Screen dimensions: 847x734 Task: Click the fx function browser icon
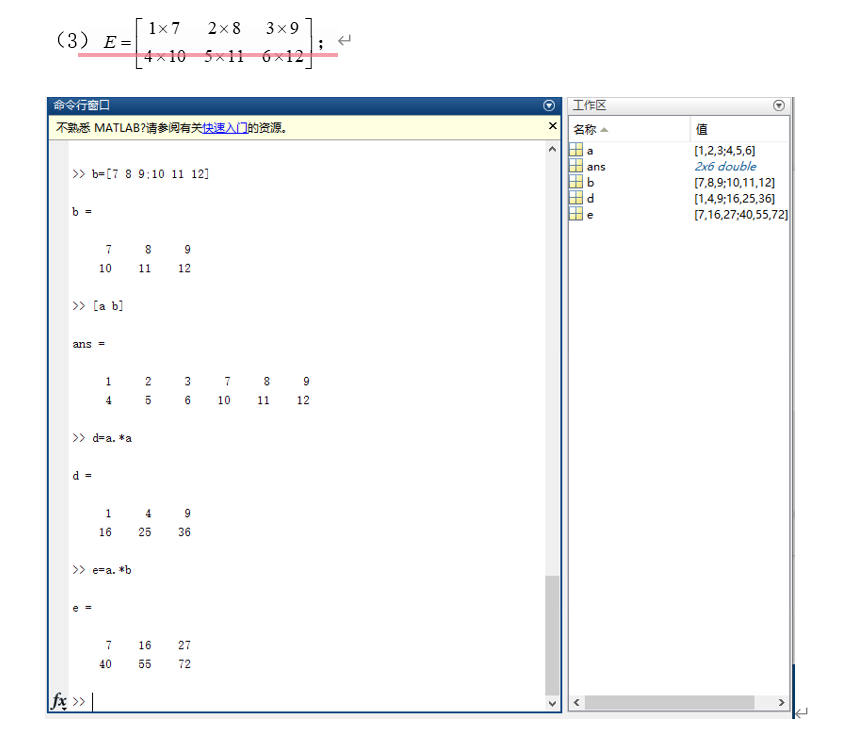click(x=59, y=701)
